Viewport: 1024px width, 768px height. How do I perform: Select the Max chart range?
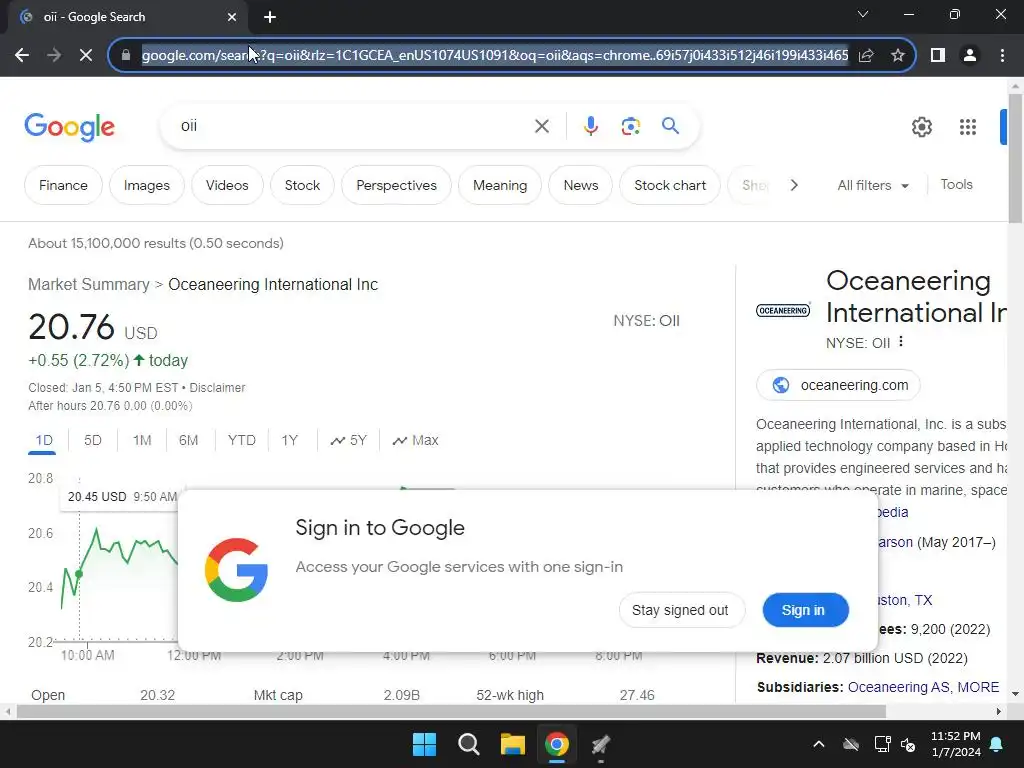pos(415,440)
